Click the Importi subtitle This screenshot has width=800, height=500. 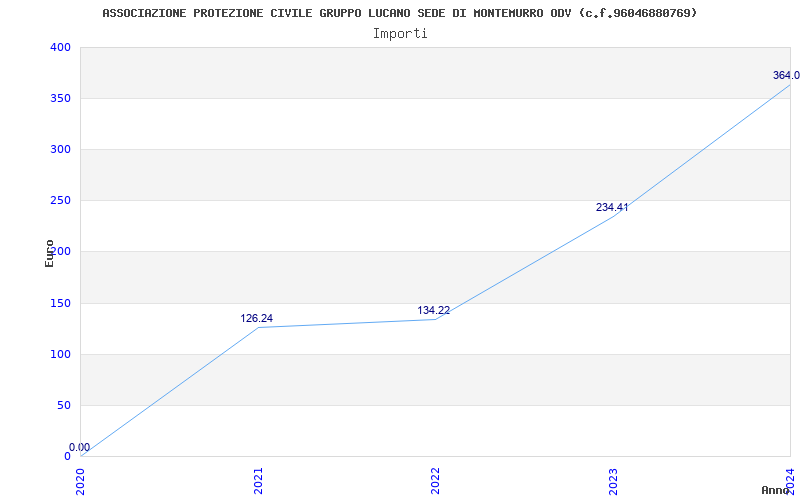coord(400,33)
